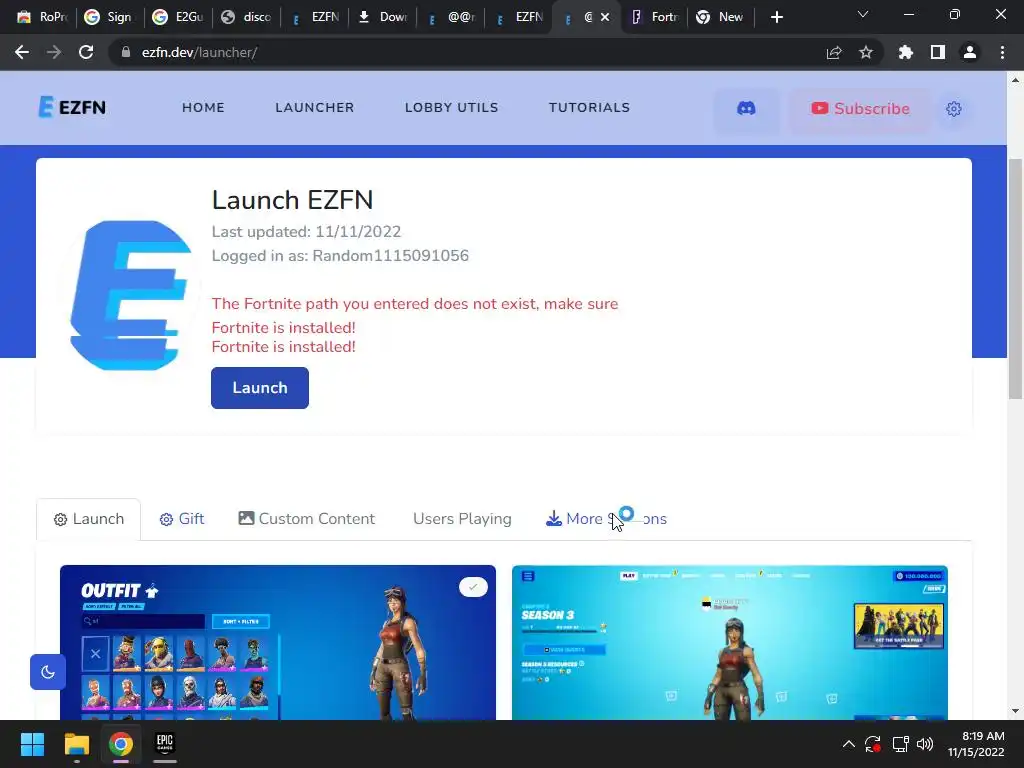Open the TUTORIALS nav item

tap(589, 108)
